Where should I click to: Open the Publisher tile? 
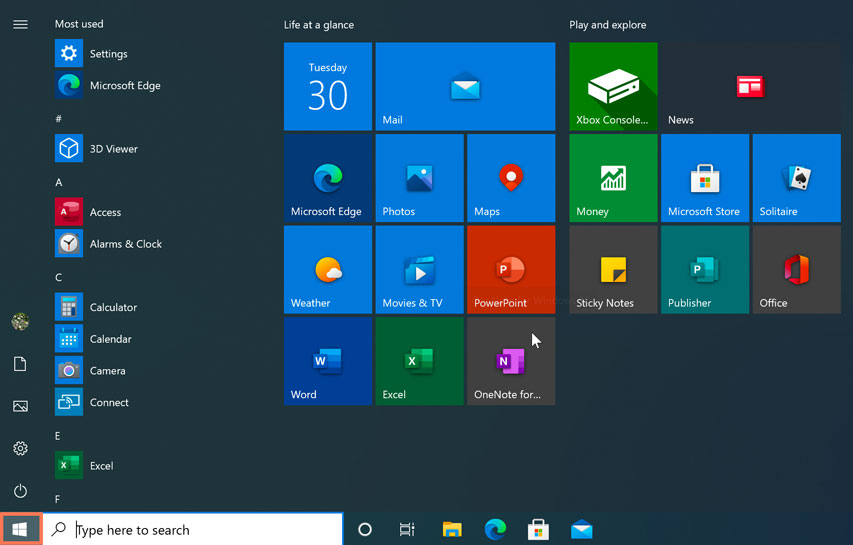coord(704,270)
